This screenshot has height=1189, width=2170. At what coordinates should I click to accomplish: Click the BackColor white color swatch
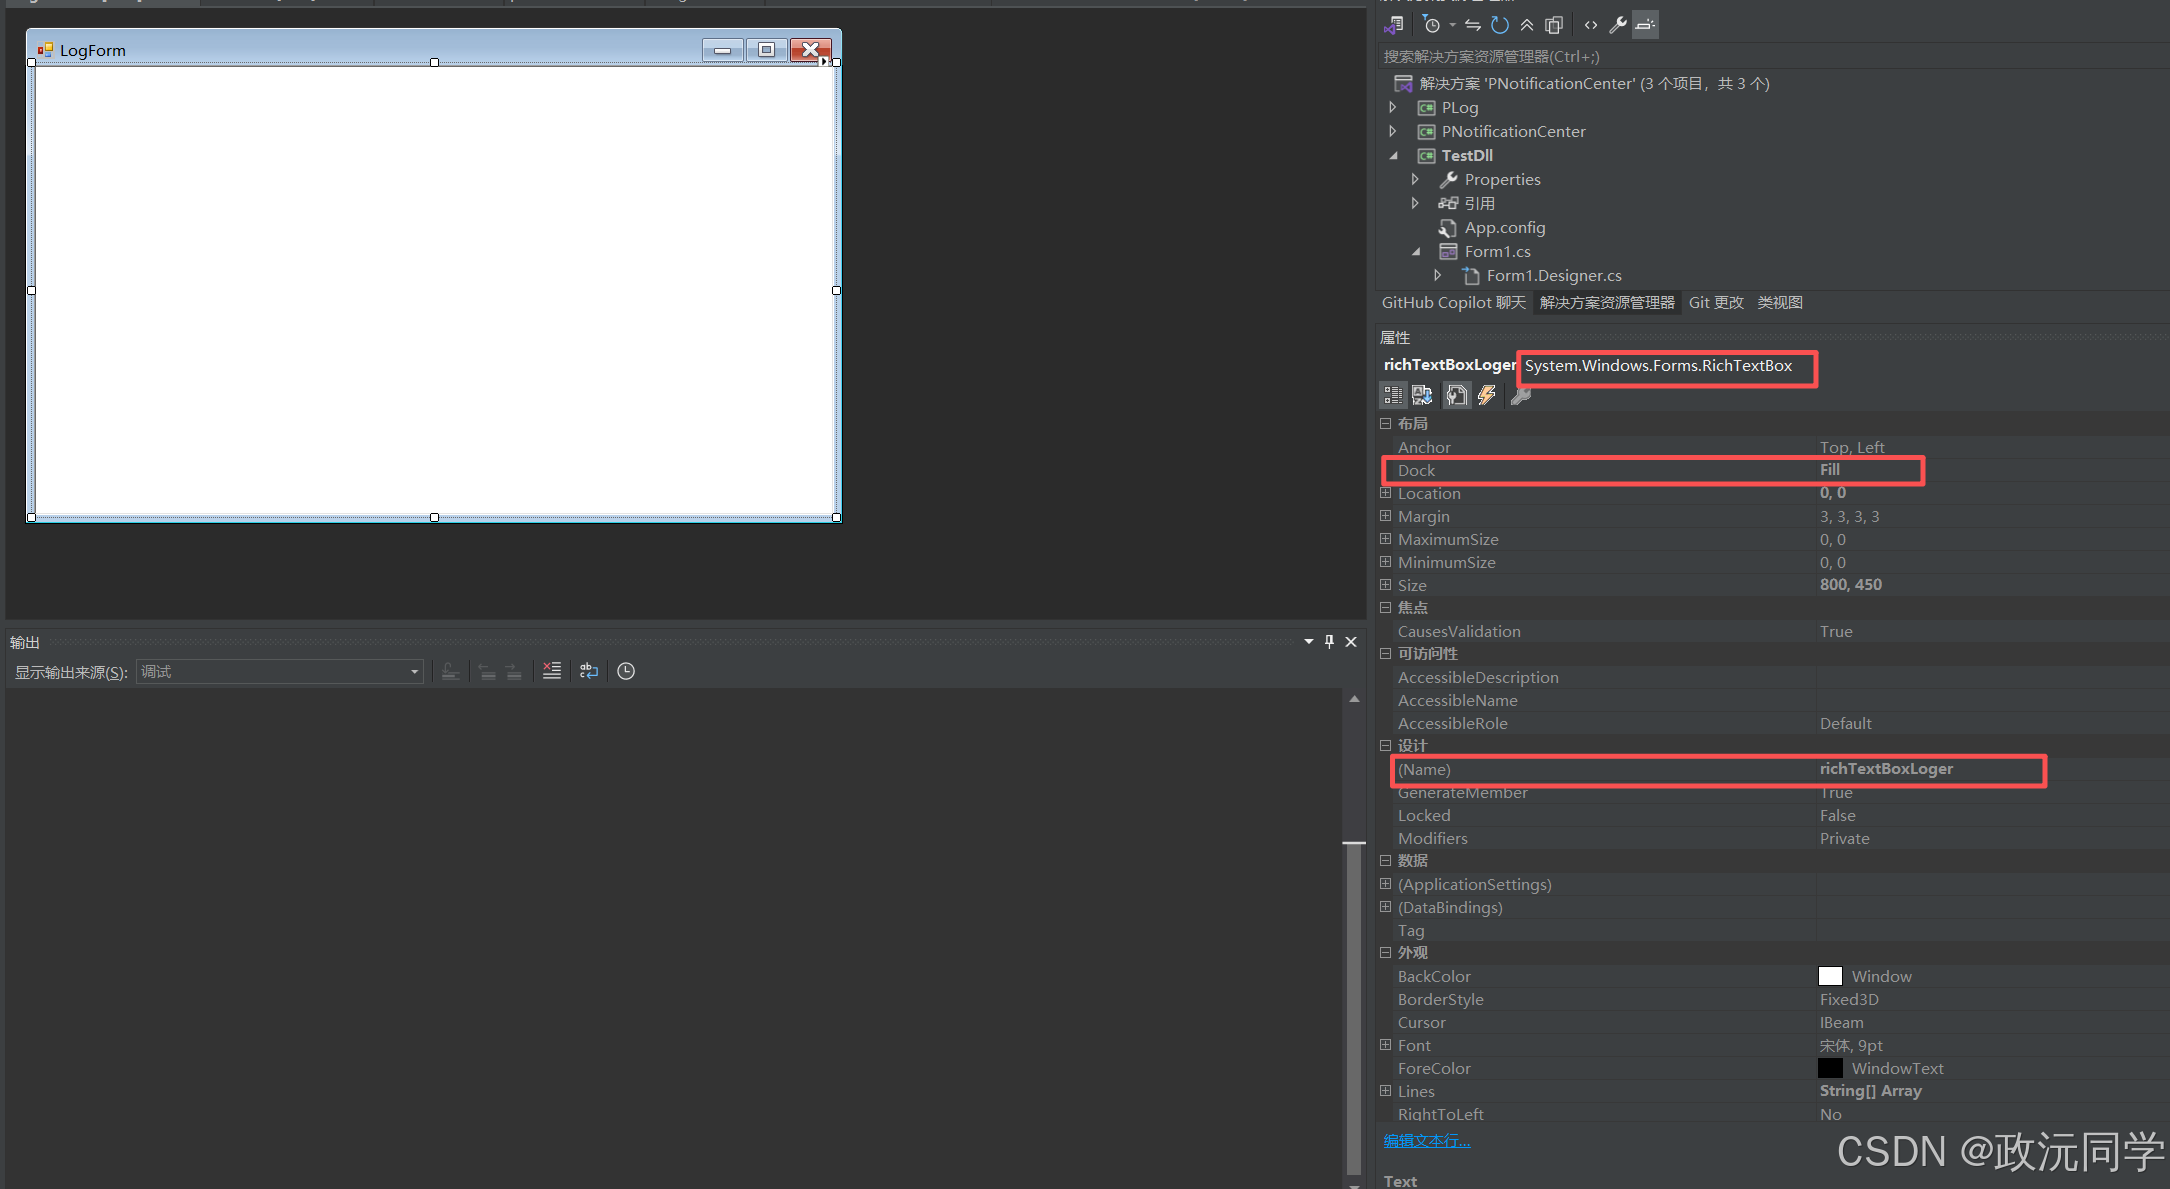(1830, 976)
